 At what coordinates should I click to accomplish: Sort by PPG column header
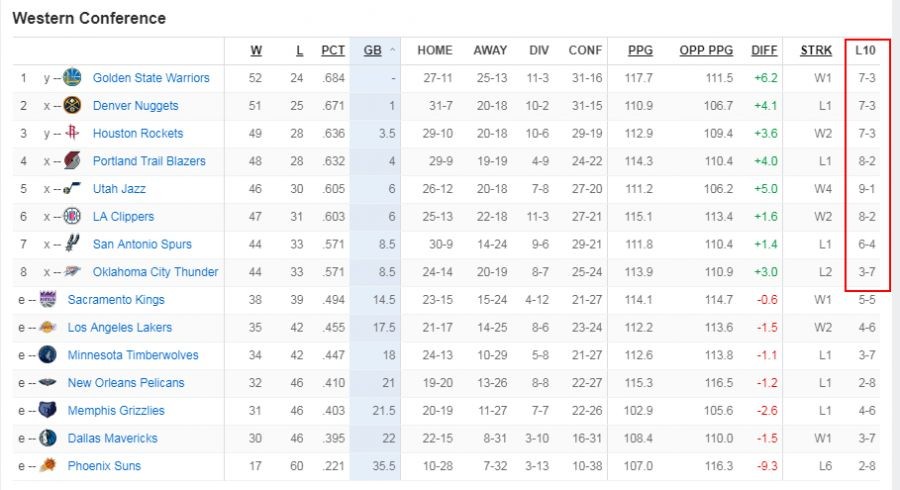[x=640, y=50]
